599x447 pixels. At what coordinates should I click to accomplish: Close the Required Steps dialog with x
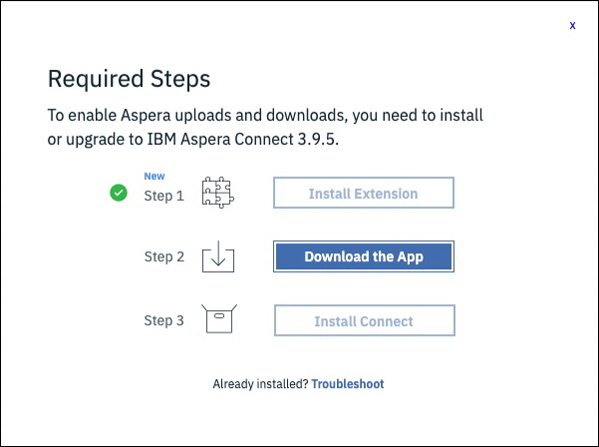pos(572,26)
